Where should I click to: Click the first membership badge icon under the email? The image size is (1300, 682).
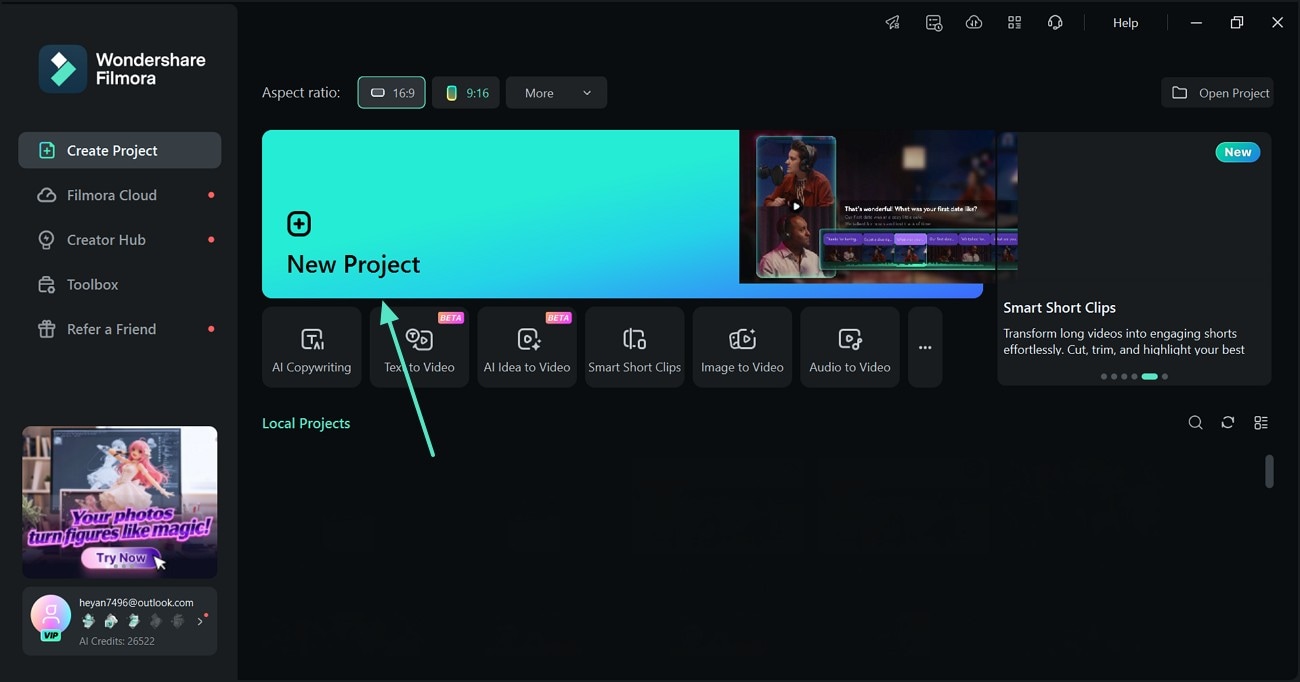[x=88, y=621]
